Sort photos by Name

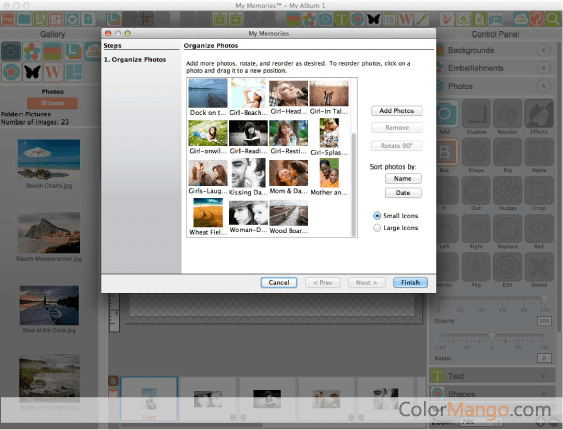[403, 178]
